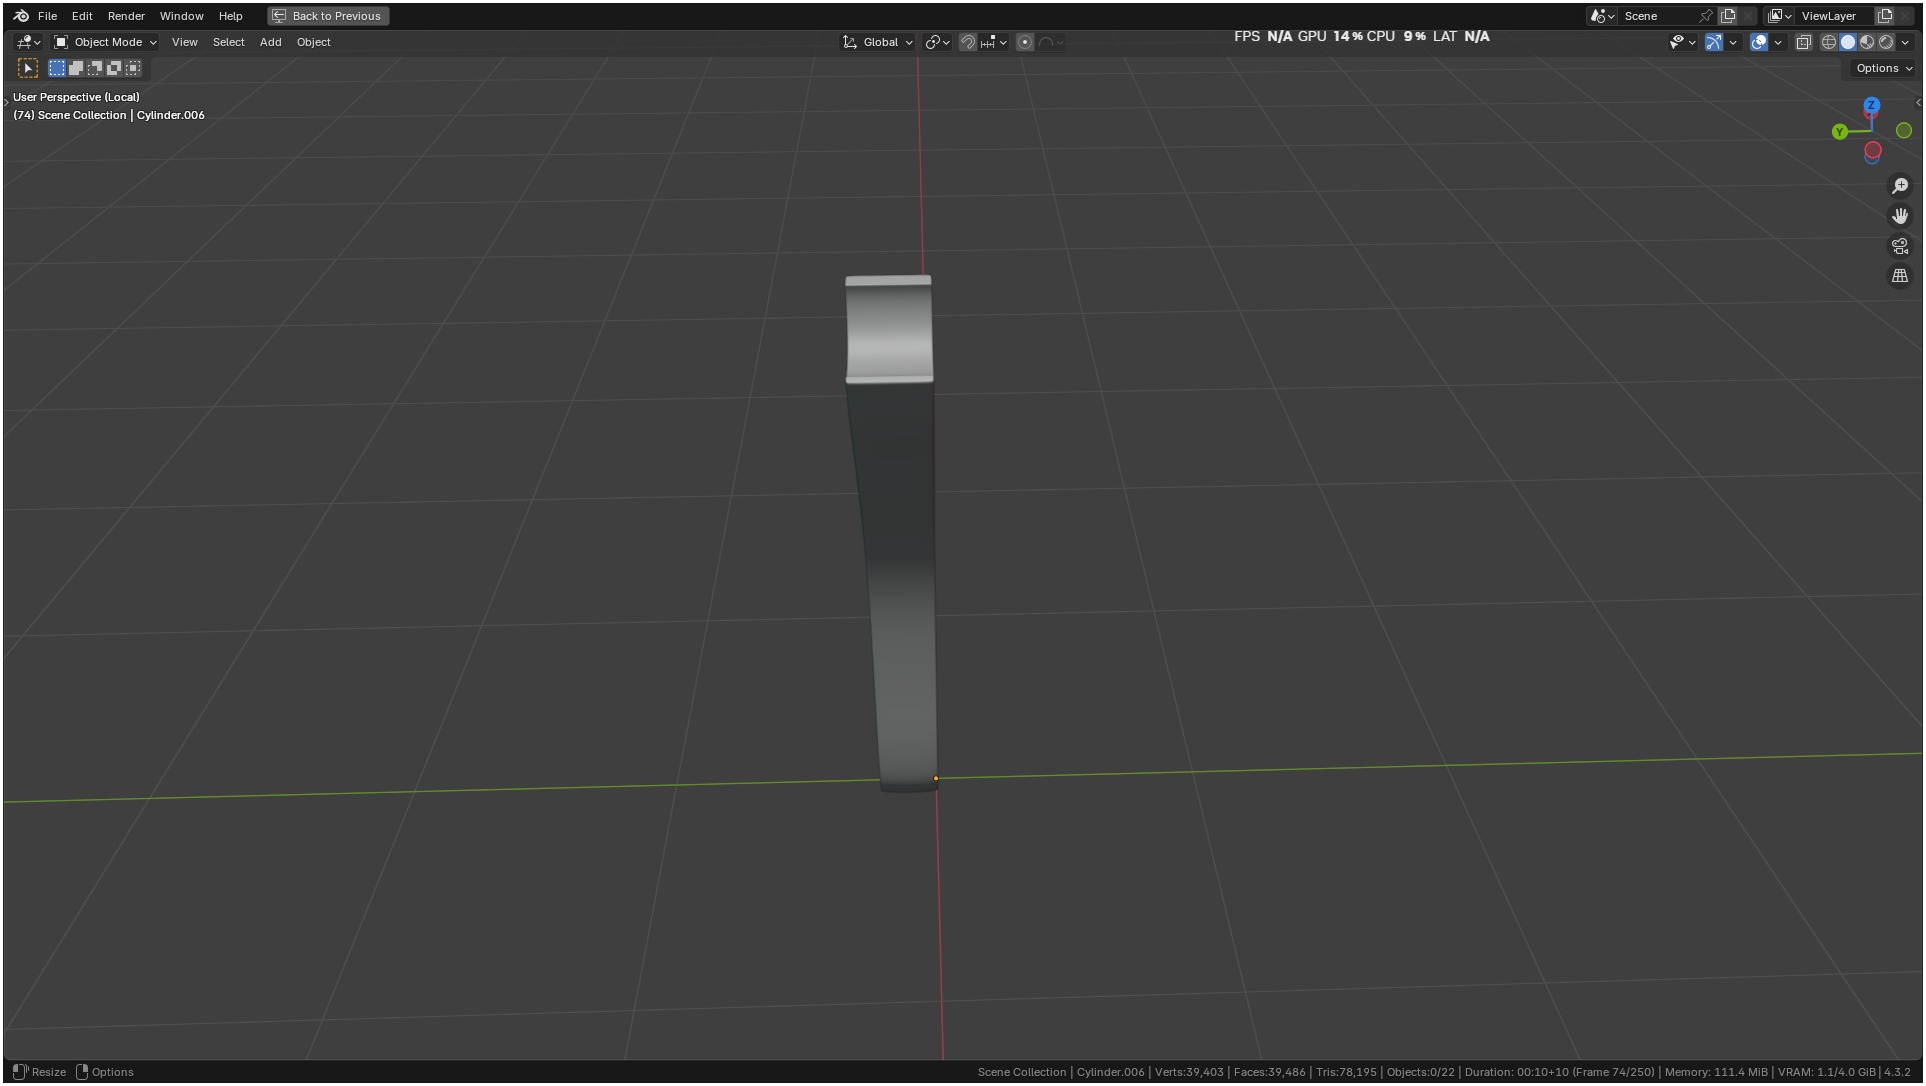This screenshot has height=1086, width=1926.
Task: Open Global transform orientation dropdown
Action: click(878, 42)
